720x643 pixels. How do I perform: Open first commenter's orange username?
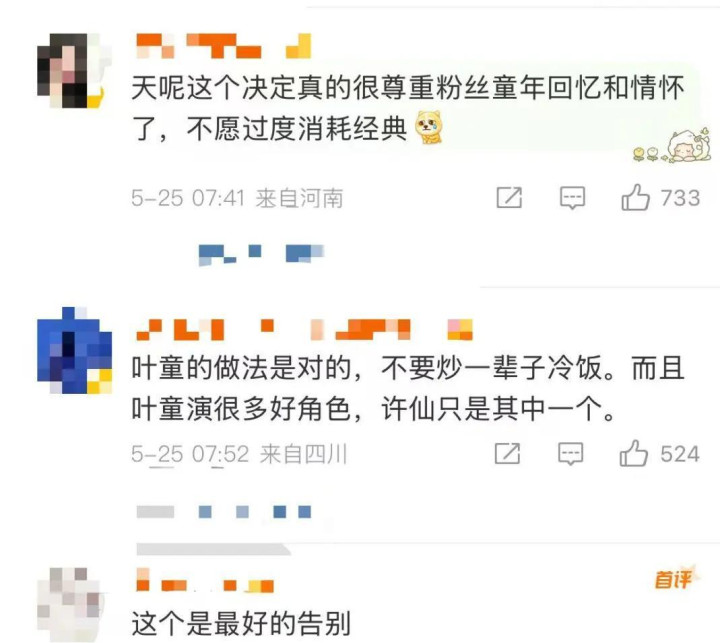coord(224,46)
